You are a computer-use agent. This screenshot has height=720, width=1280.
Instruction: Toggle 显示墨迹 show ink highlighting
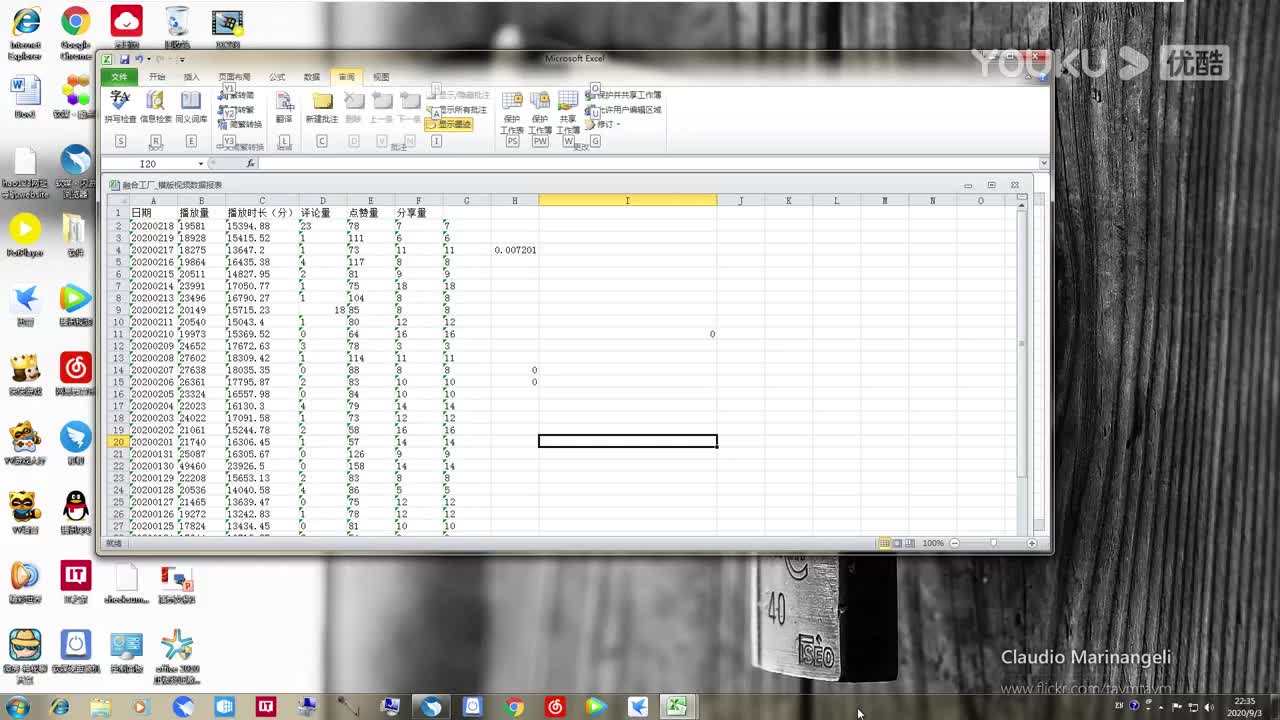coord(449,122)
